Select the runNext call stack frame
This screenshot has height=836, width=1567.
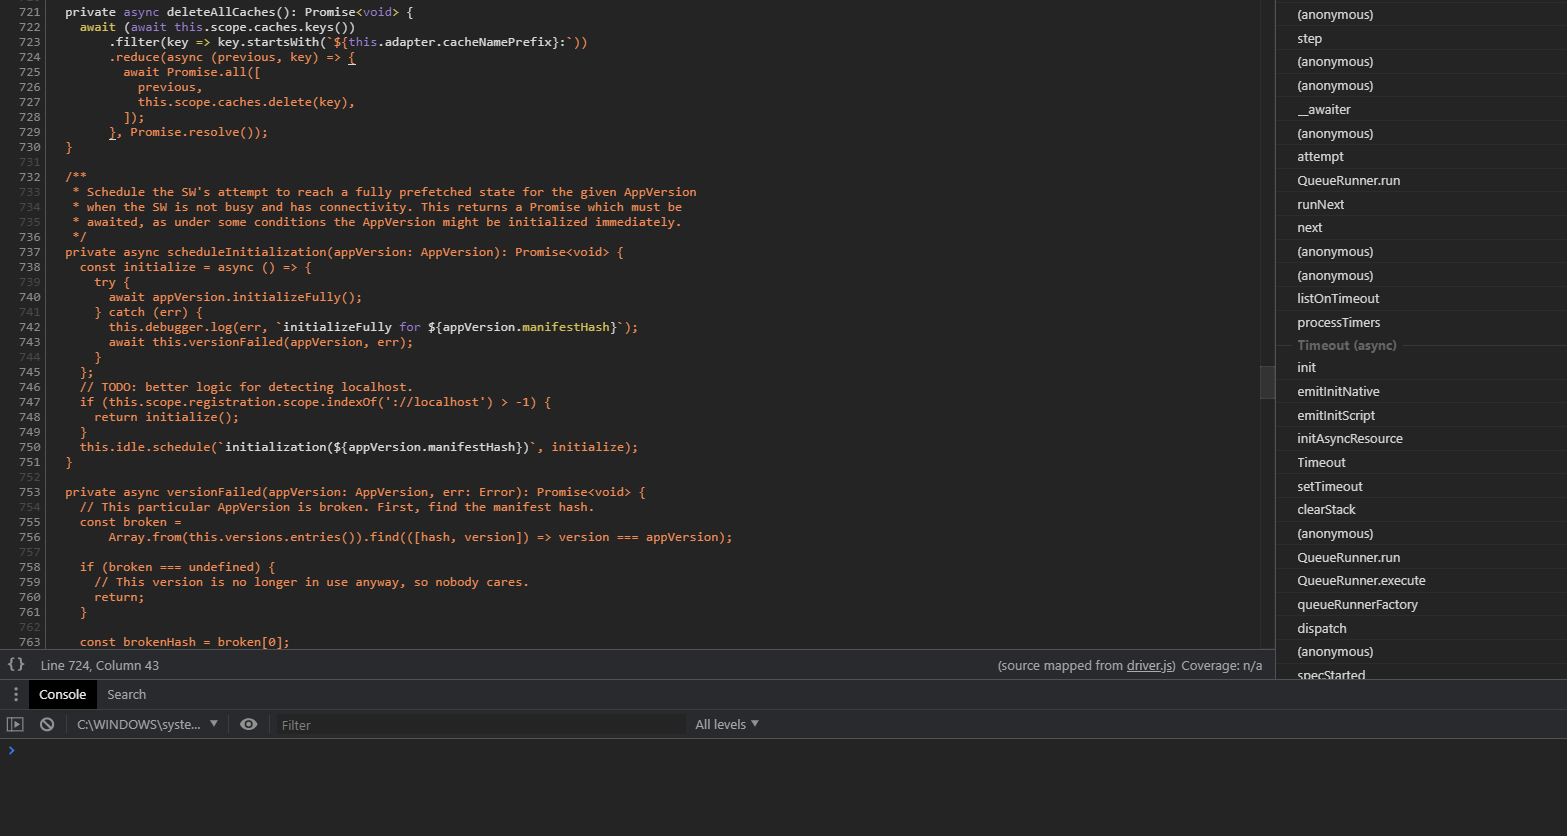tap(1421, 204)
